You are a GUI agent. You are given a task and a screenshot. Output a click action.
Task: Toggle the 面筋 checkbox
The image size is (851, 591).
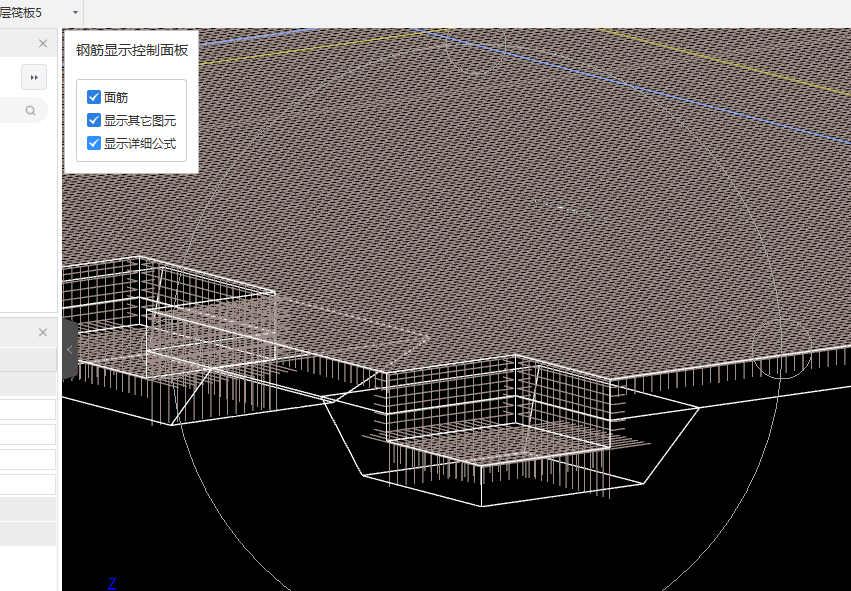[94, 97]
